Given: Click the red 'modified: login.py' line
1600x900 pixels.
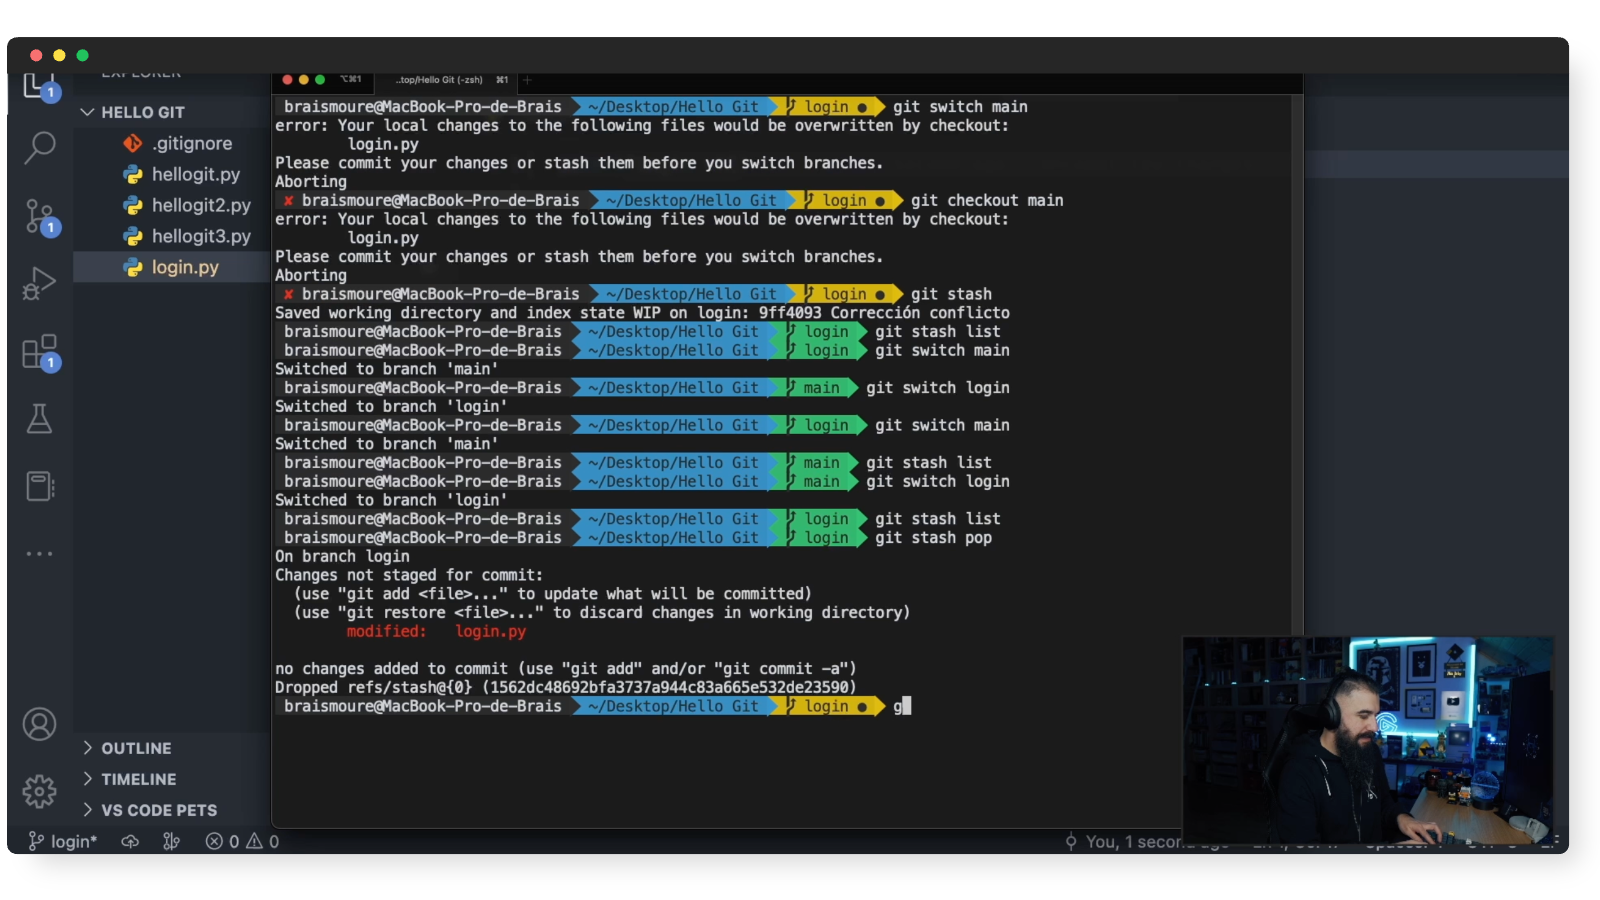Looking at the screenshot, I should [x=436, y=631].
